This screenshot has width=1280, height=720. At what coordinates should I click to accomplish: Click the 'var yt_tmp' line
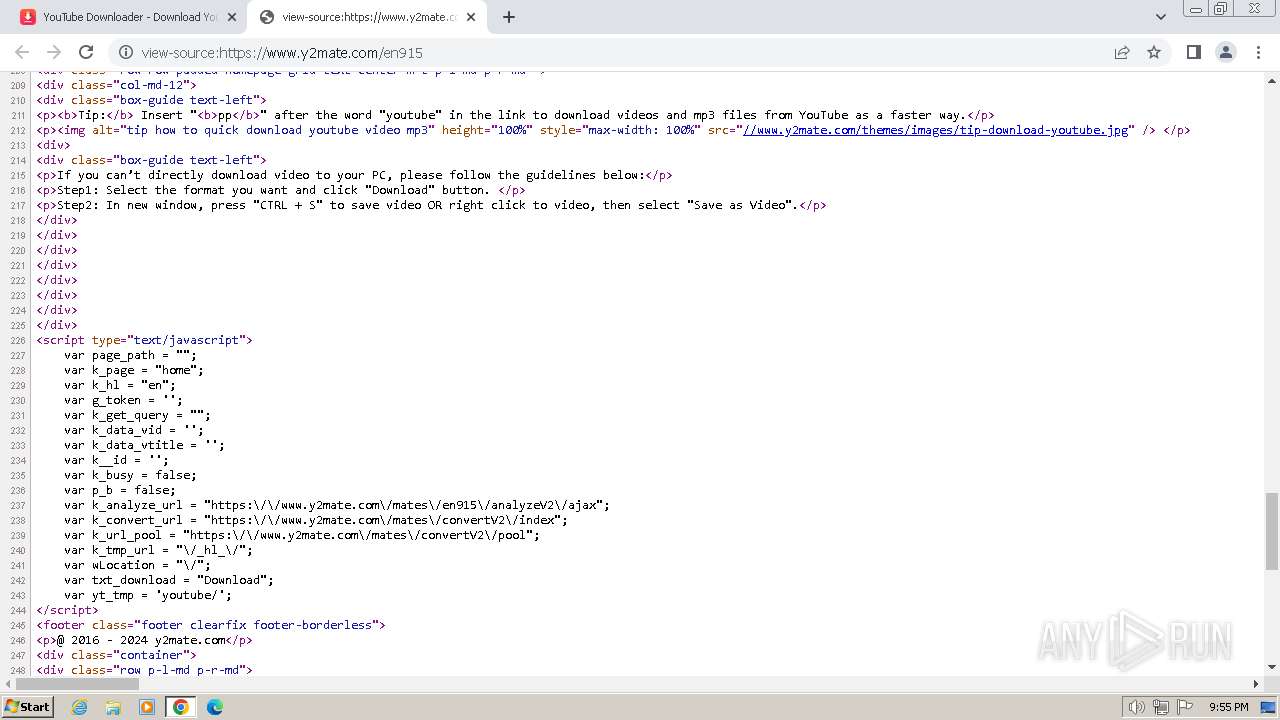[148, 595]
